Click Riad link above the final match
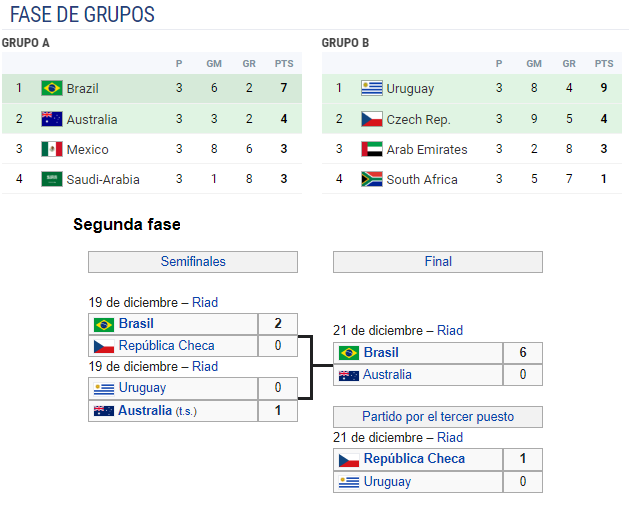 (450, 330)
